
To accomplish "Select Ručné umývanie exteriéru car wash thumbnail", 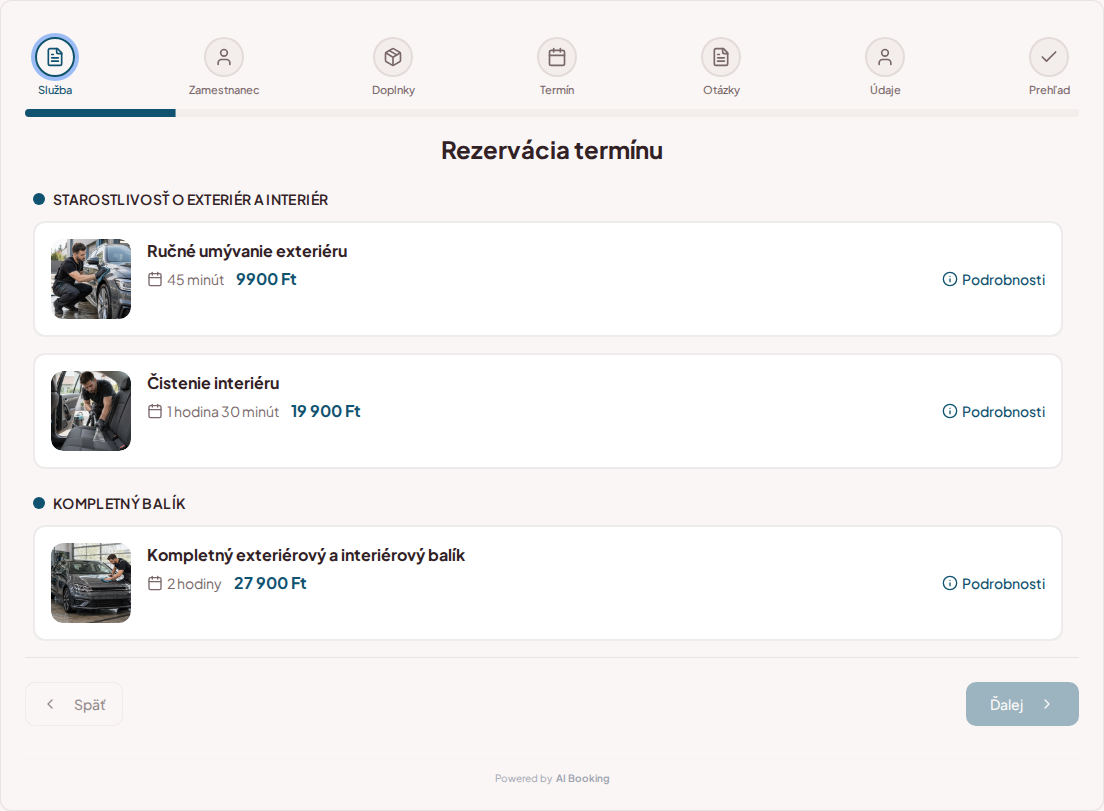I will (x=91, y=279).
